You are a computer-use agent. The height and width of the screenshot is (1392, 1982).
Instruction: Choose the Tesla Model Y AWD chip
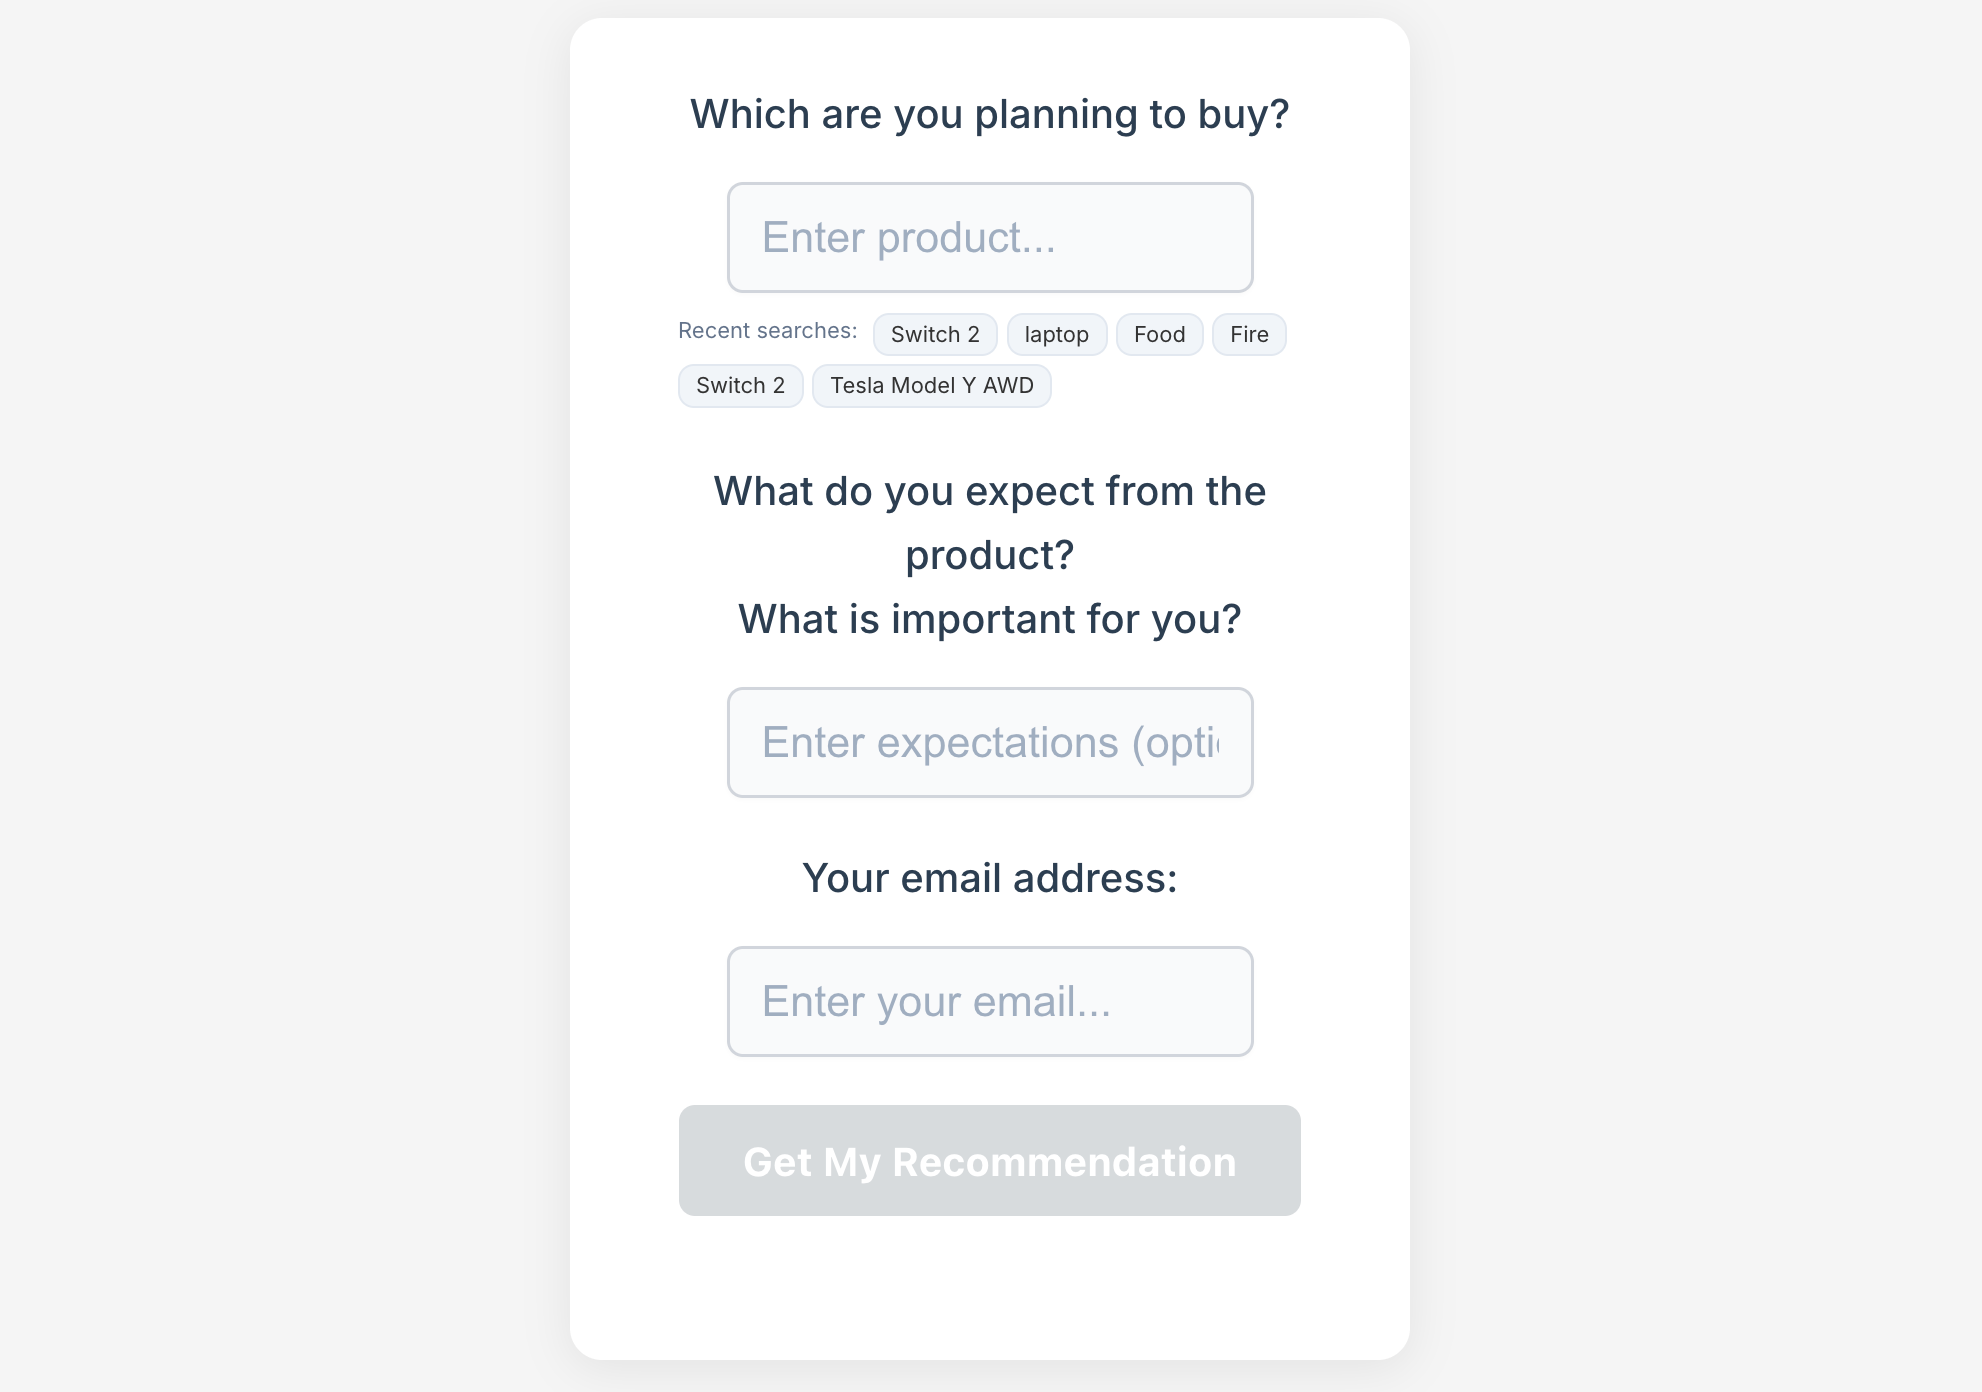[931, 386]
